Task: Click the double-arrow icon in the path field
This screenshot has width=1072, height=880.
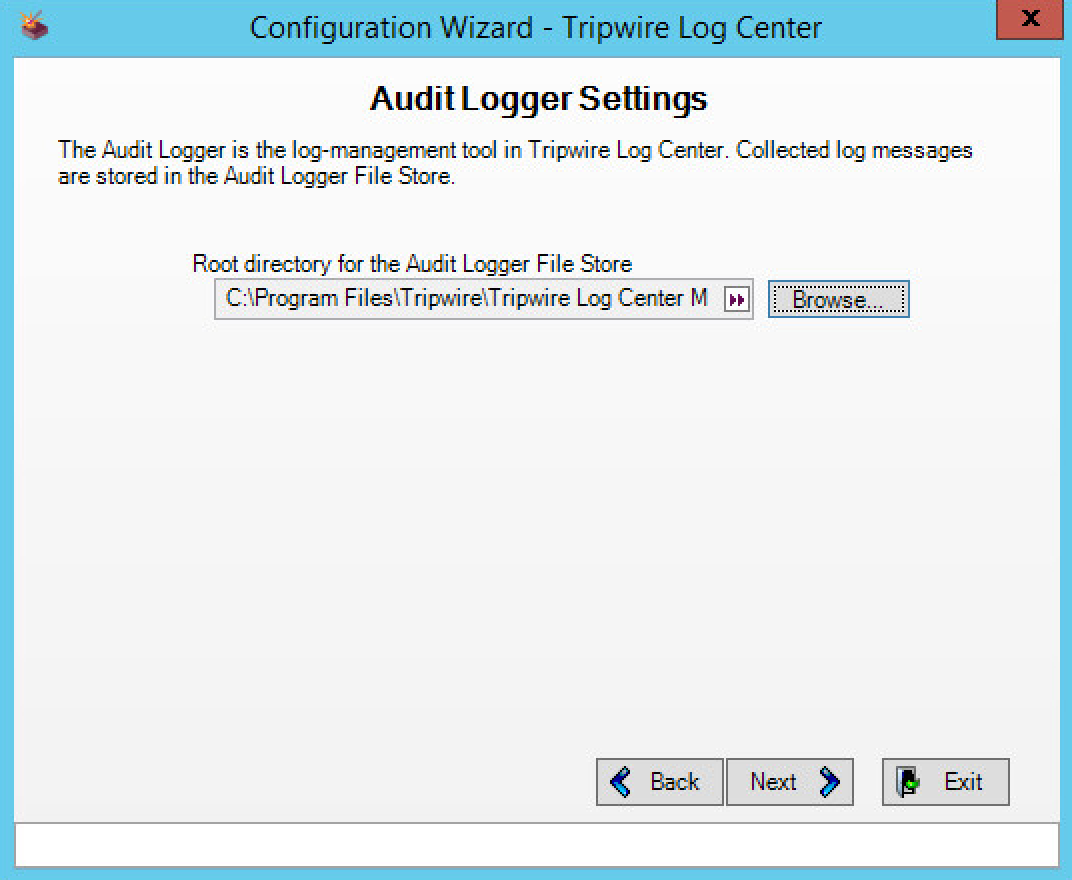Action: point(736,299)
